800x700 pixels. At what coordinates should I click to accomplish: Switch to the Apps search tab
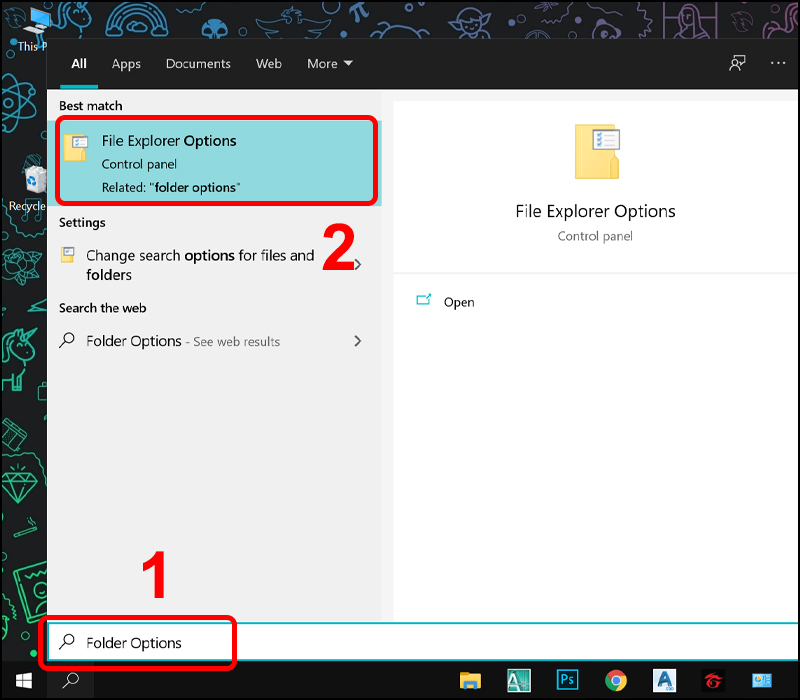click(126, 64)
